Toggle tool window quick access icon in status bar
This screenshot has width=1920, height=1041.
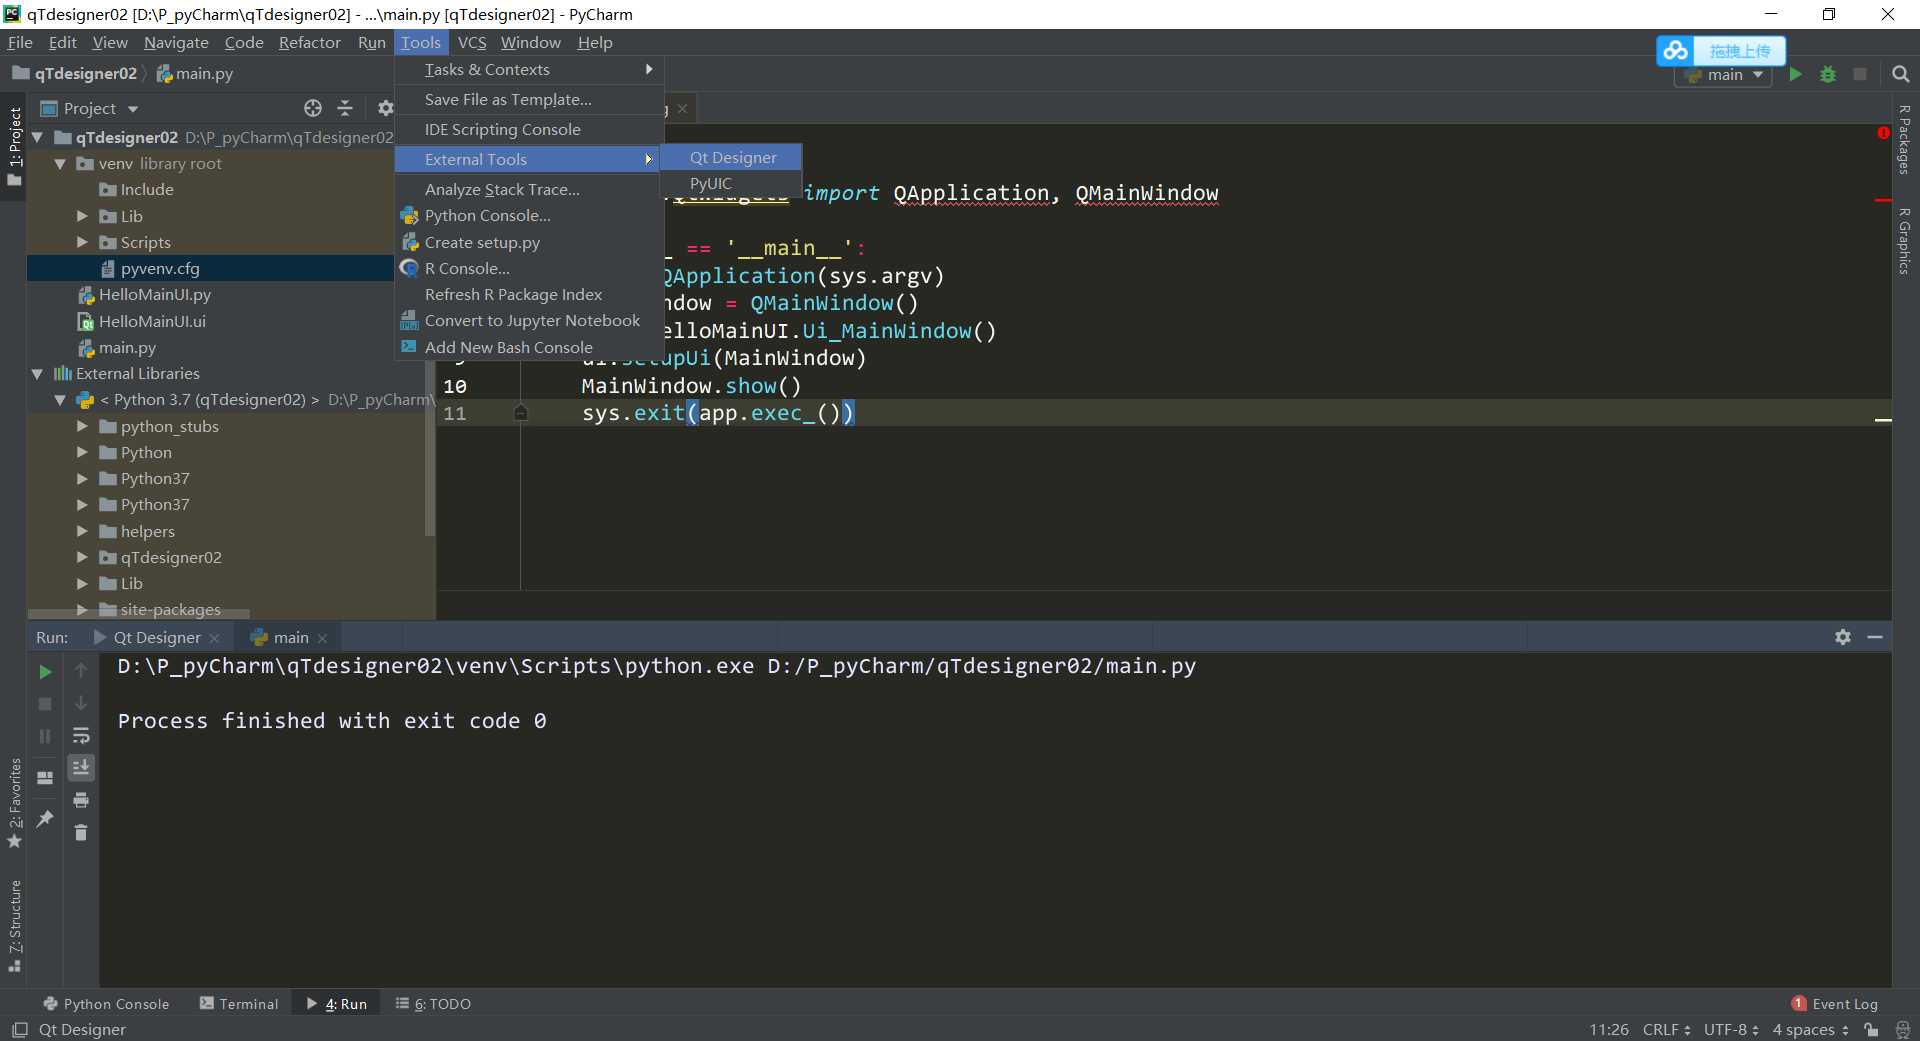pos(19,1029)
